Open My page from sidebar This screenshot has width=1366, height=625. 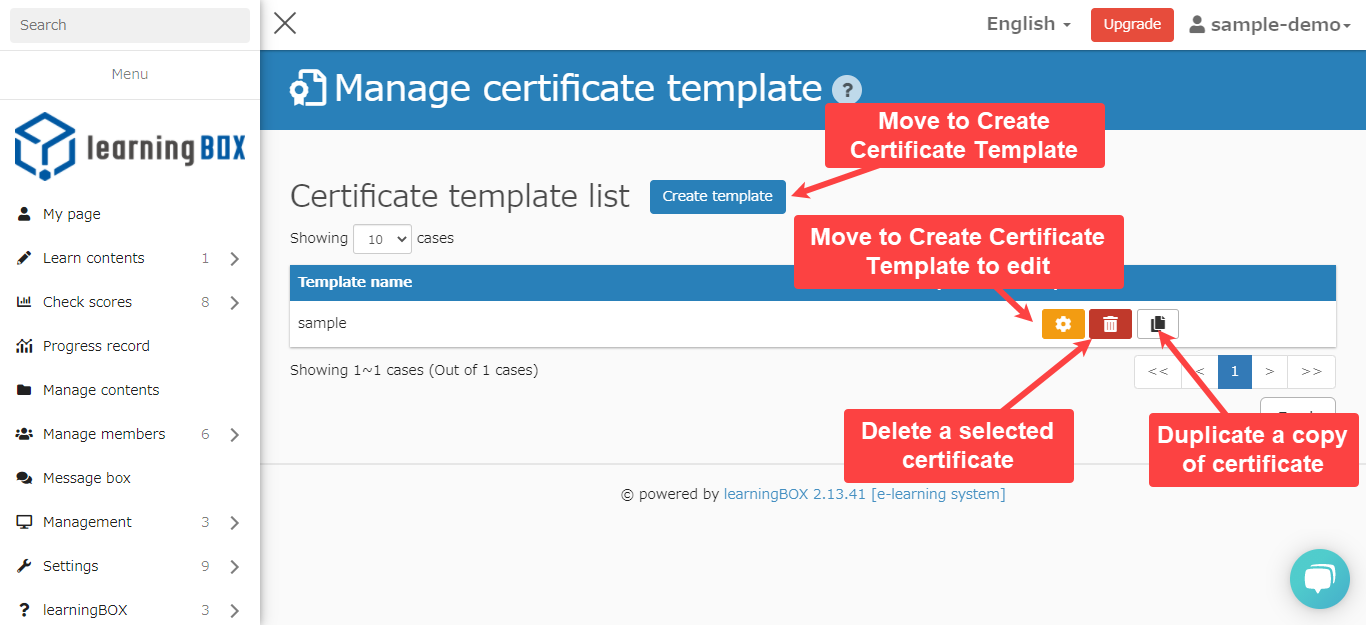pos(72,214)
